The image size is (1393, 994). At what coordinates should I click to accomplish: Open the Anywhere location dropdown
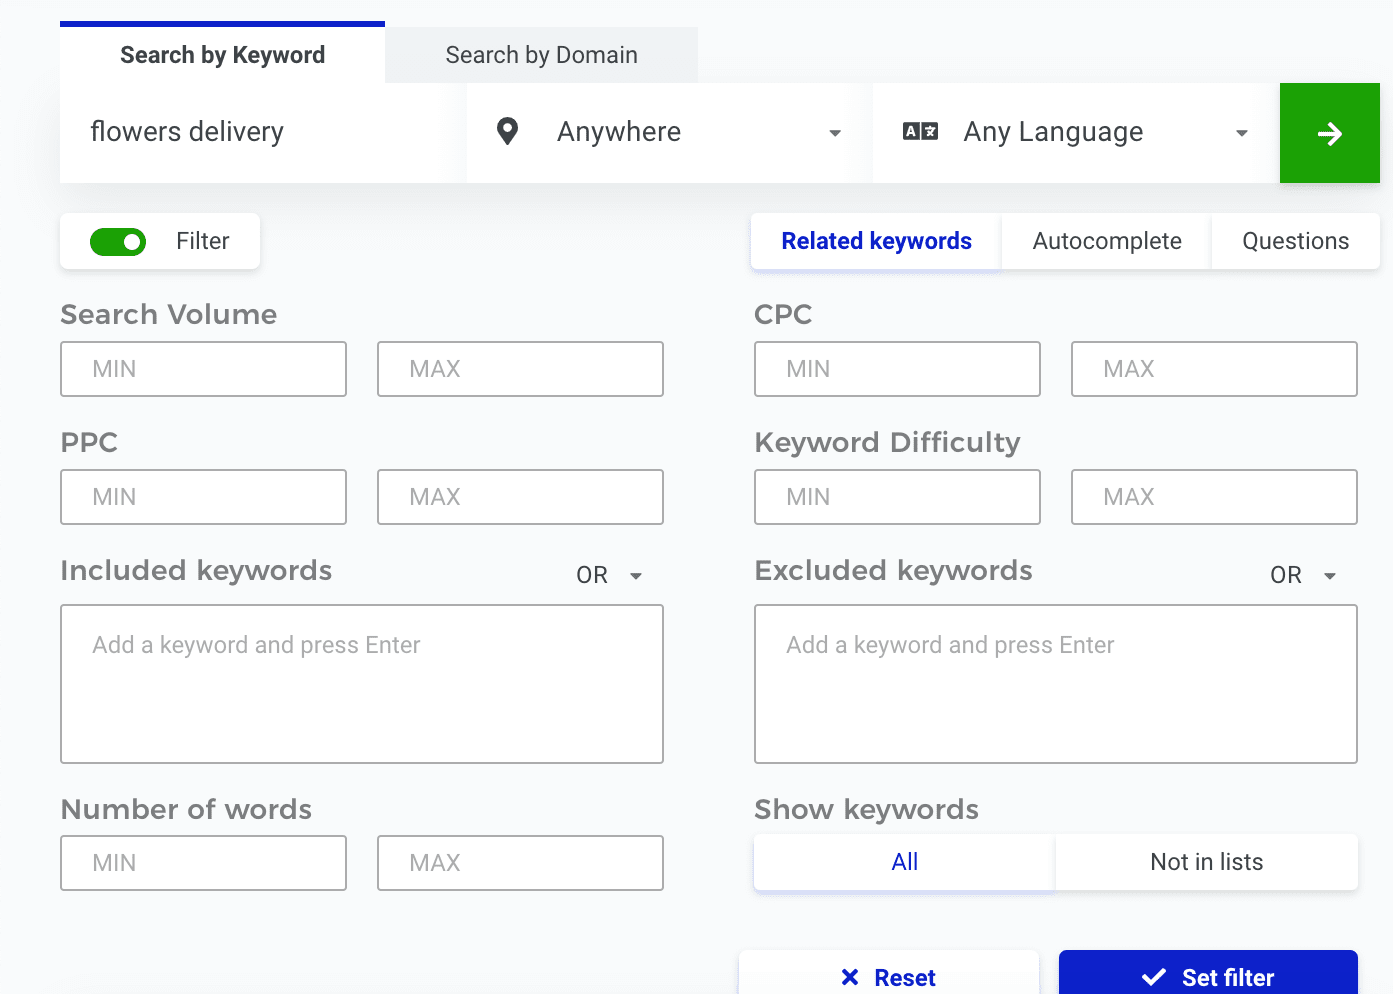(x=665, y=133)
